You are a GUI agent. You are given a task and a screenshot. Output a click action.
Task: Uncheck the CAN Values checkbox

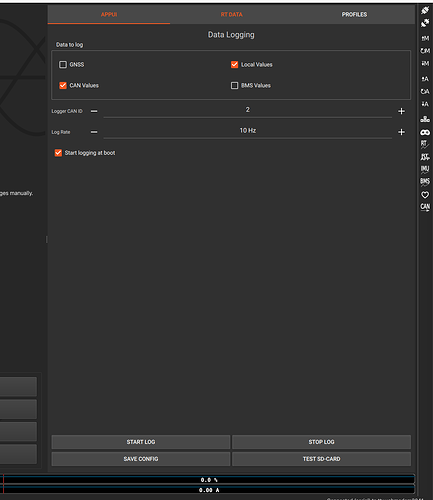point(63,85)
